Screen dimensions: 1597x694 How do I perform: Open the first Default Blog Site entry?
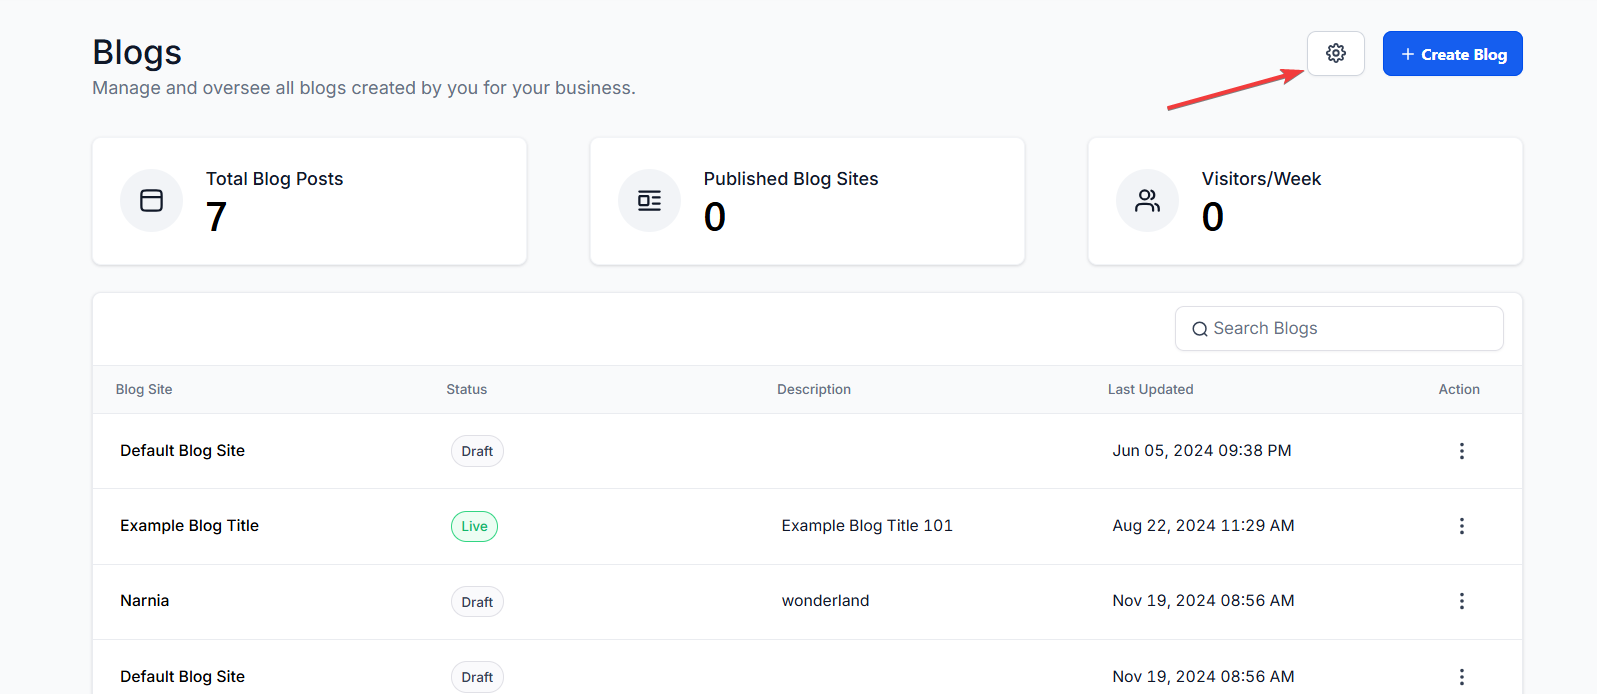182,451
